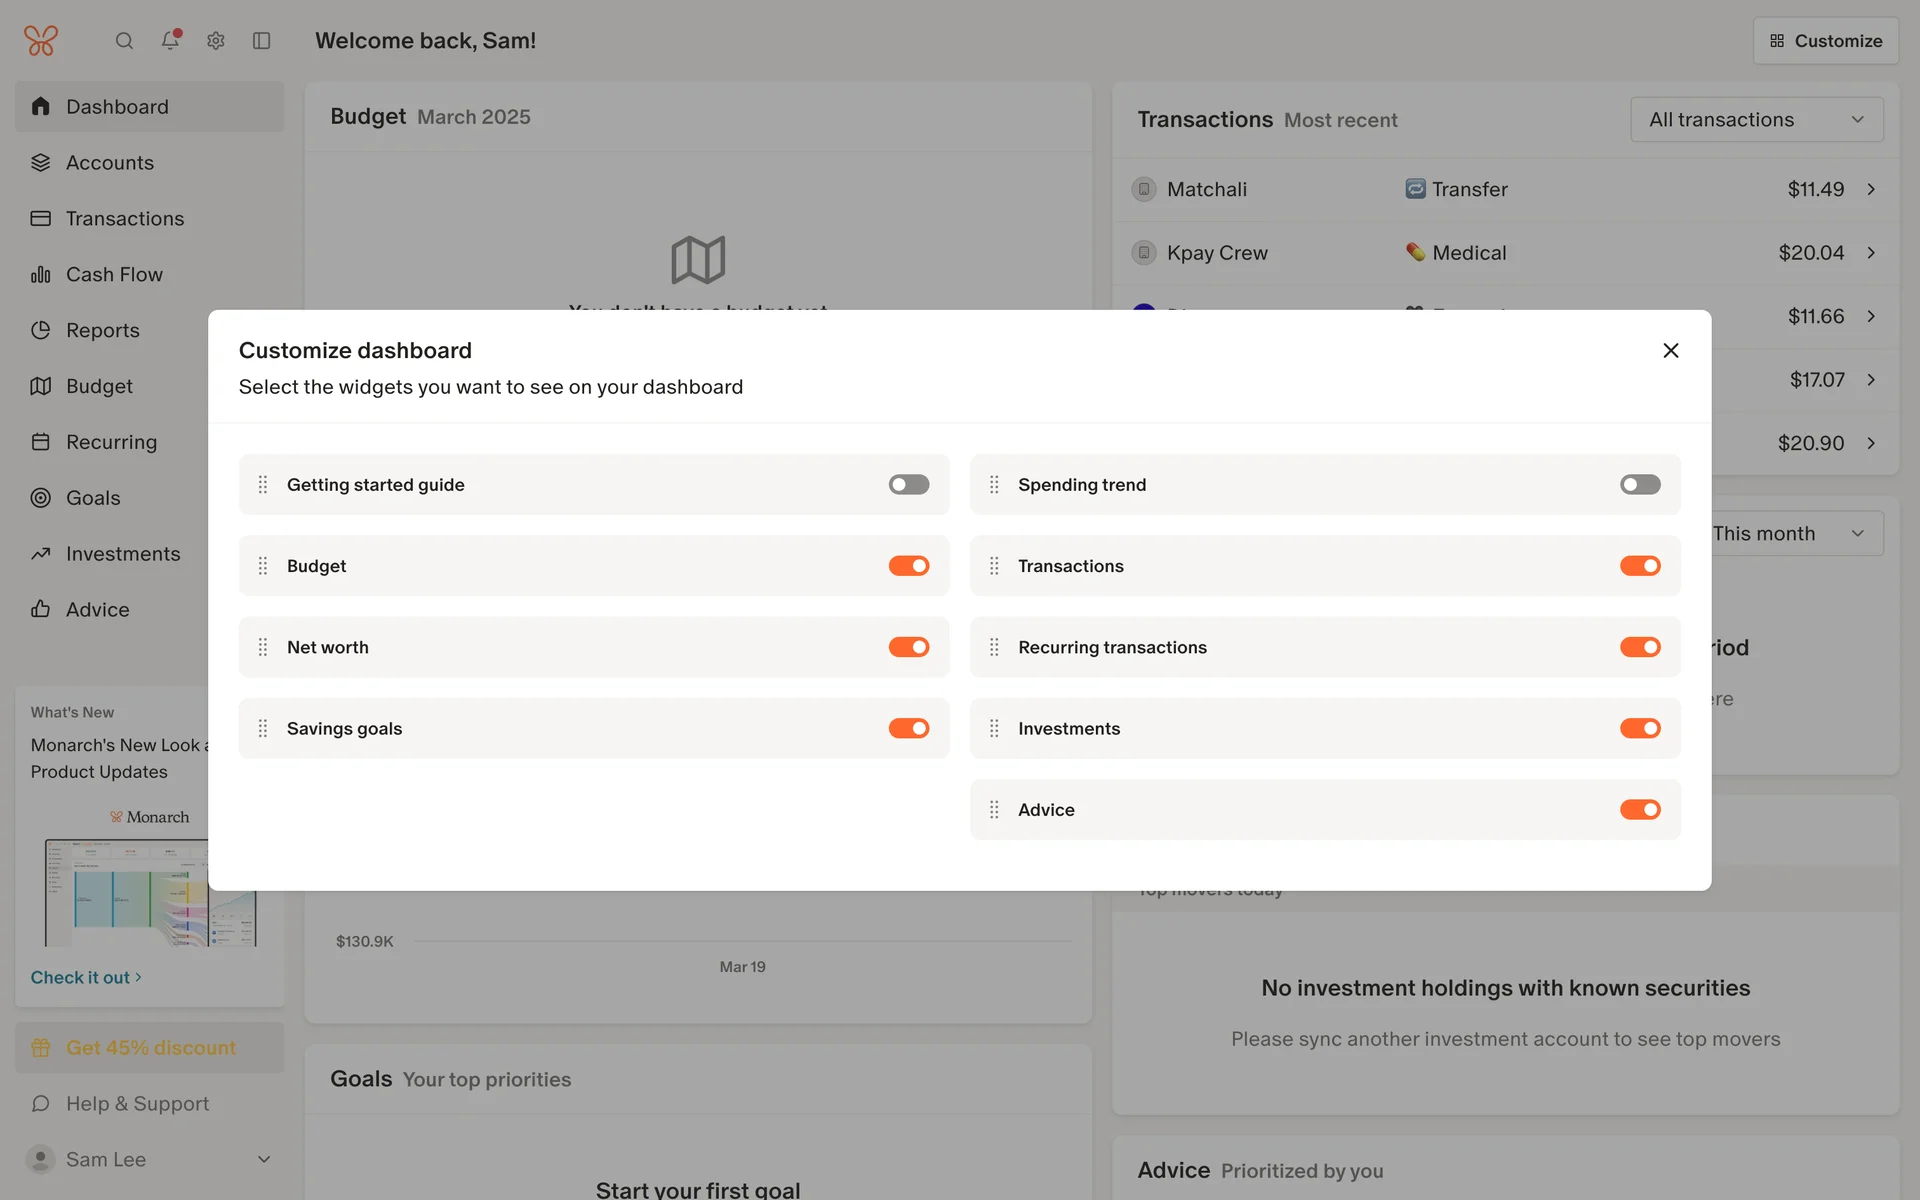Click the Monarch logo icon
This screenshot has height=1200, width=1920.
[41, 41]
